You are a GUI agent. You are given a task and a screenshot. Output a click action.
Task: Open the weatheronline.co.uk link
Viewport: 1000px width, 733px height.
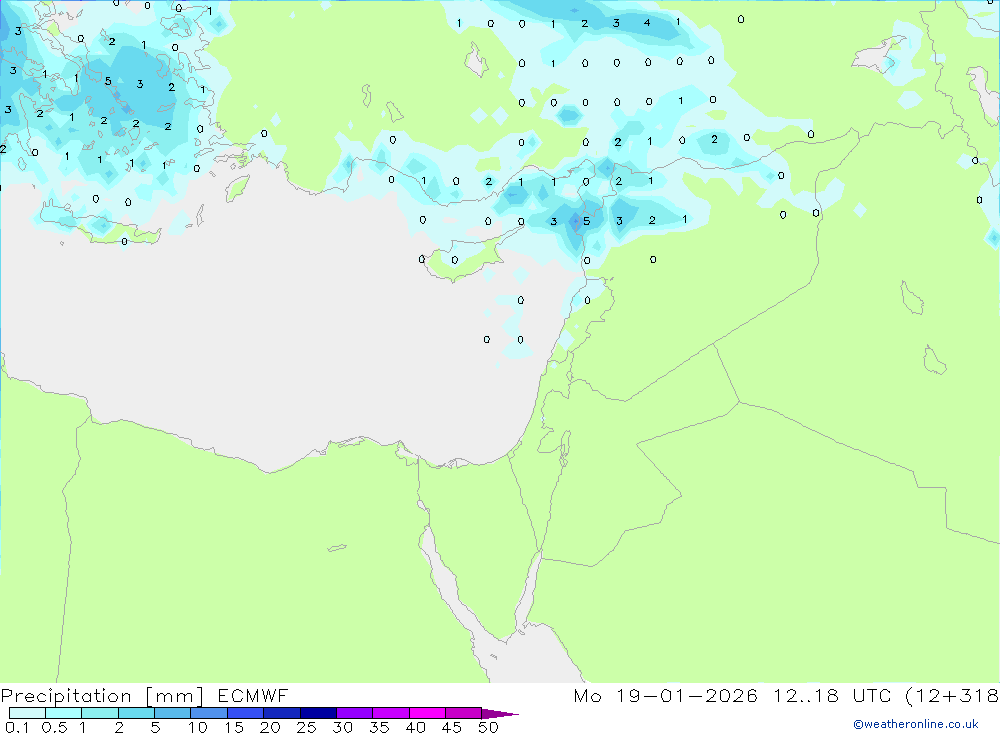[x=916, y=724]
